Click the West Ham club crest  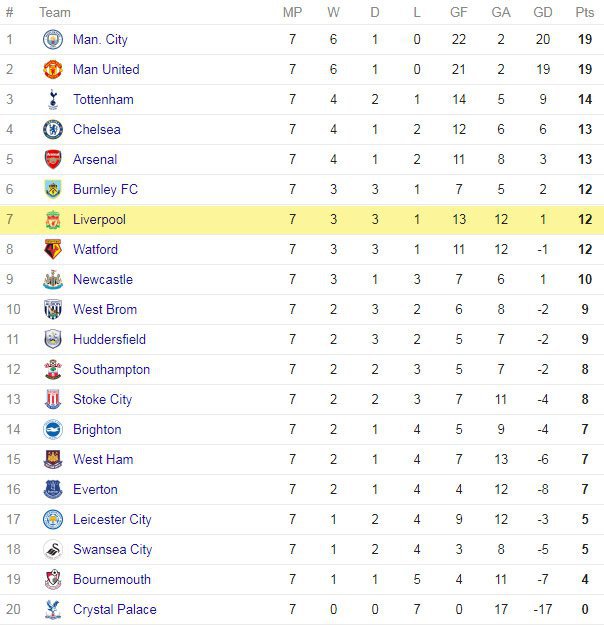pyautogui.click(x=53, y=460)
